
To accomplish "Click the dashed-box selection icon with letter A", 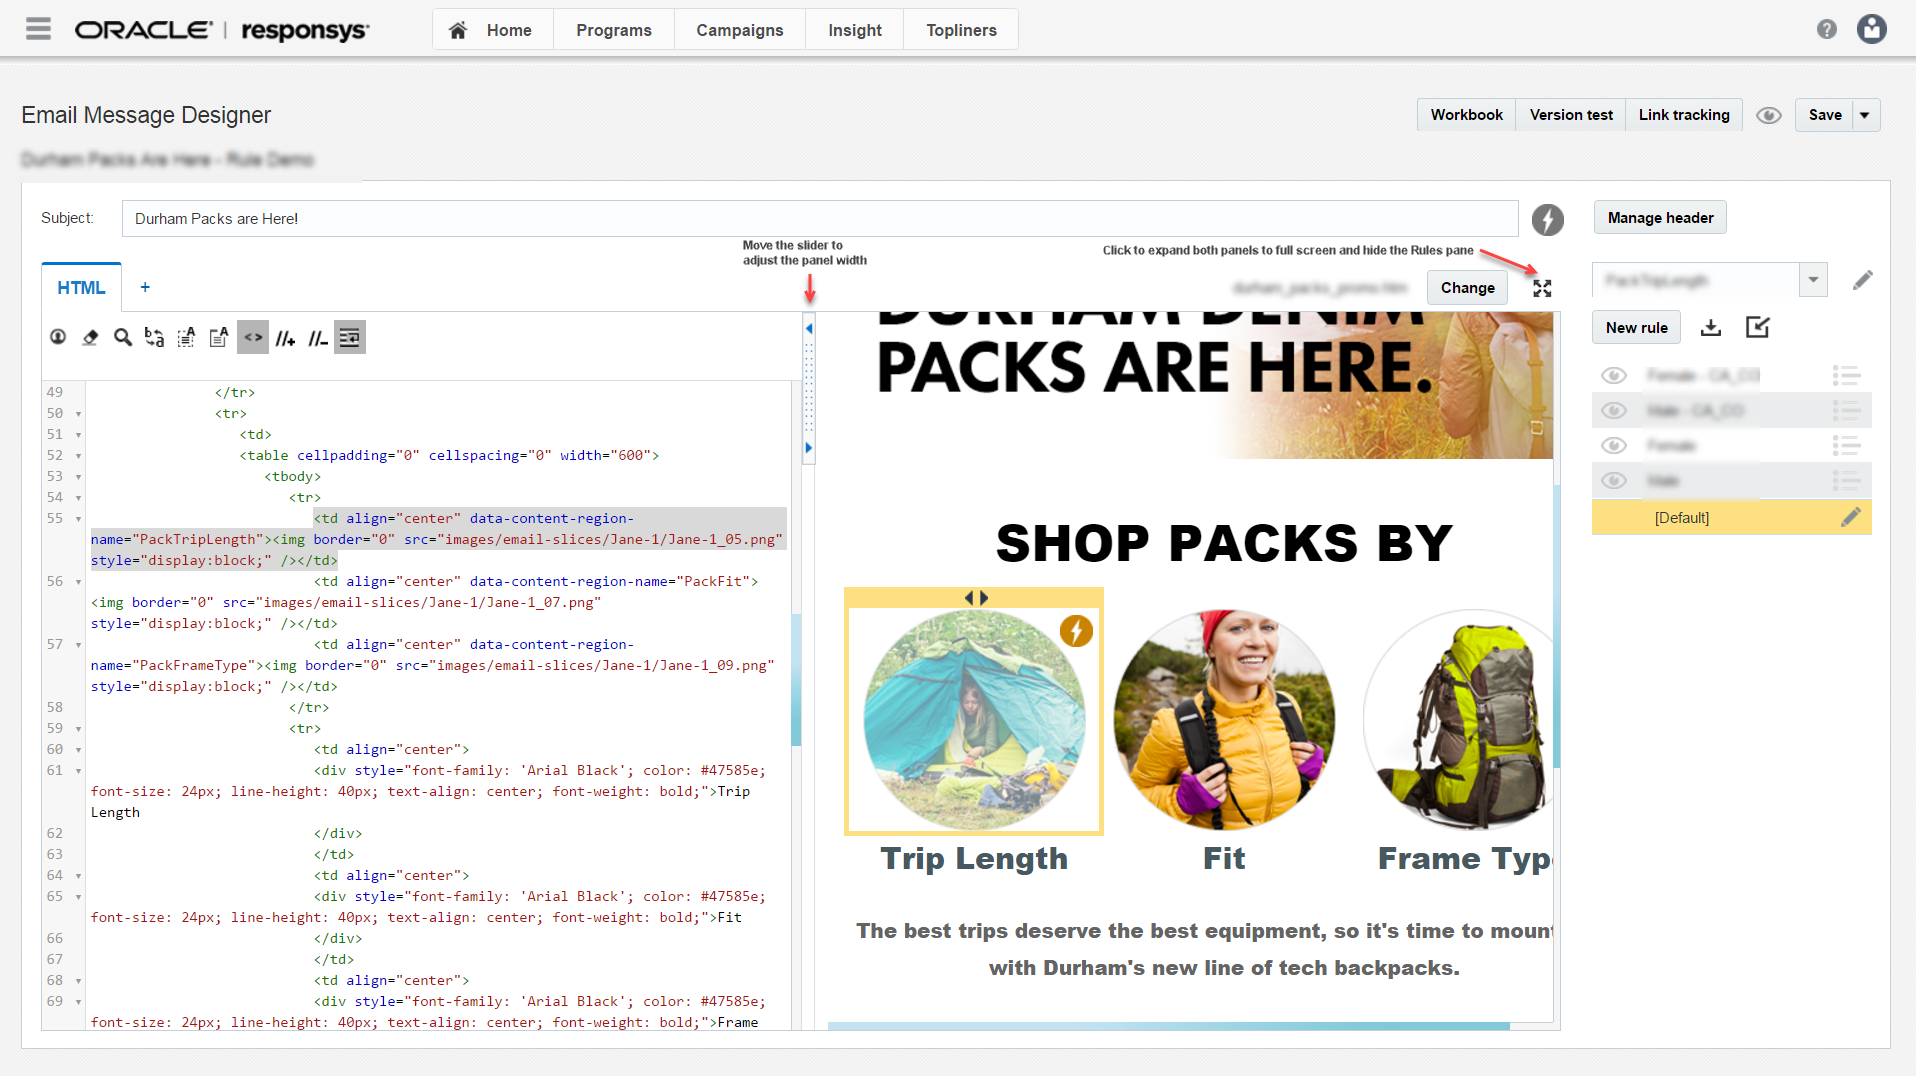I will coord(186,338).
